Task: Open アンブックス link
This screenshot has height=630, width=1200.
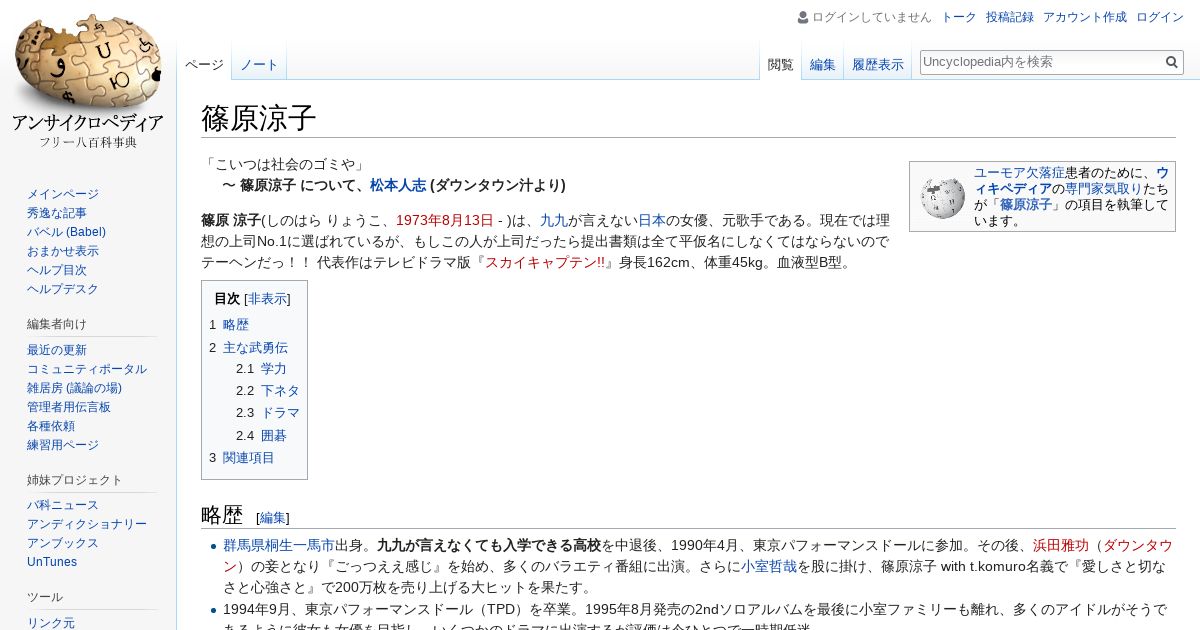Action: tap(63, 543)
